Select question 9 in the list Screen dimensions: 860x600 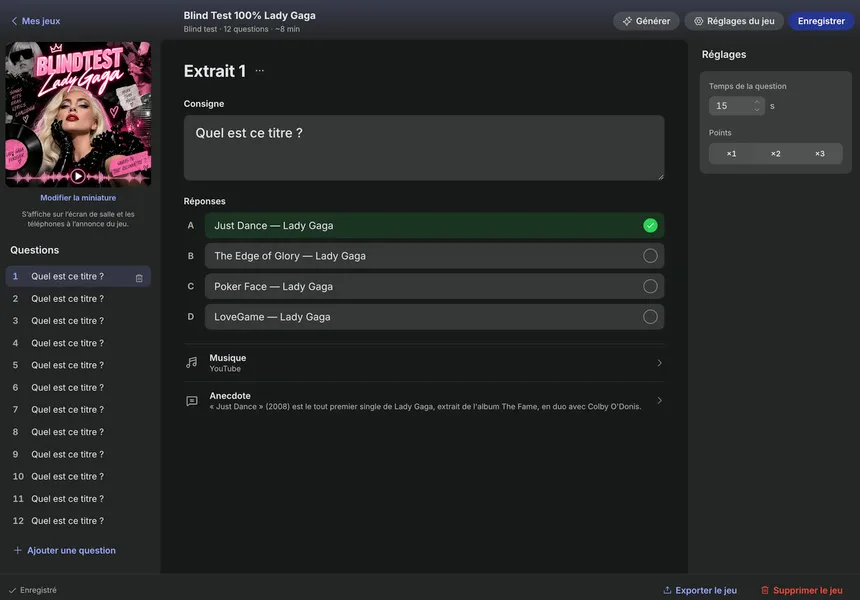tap(78, 455)
